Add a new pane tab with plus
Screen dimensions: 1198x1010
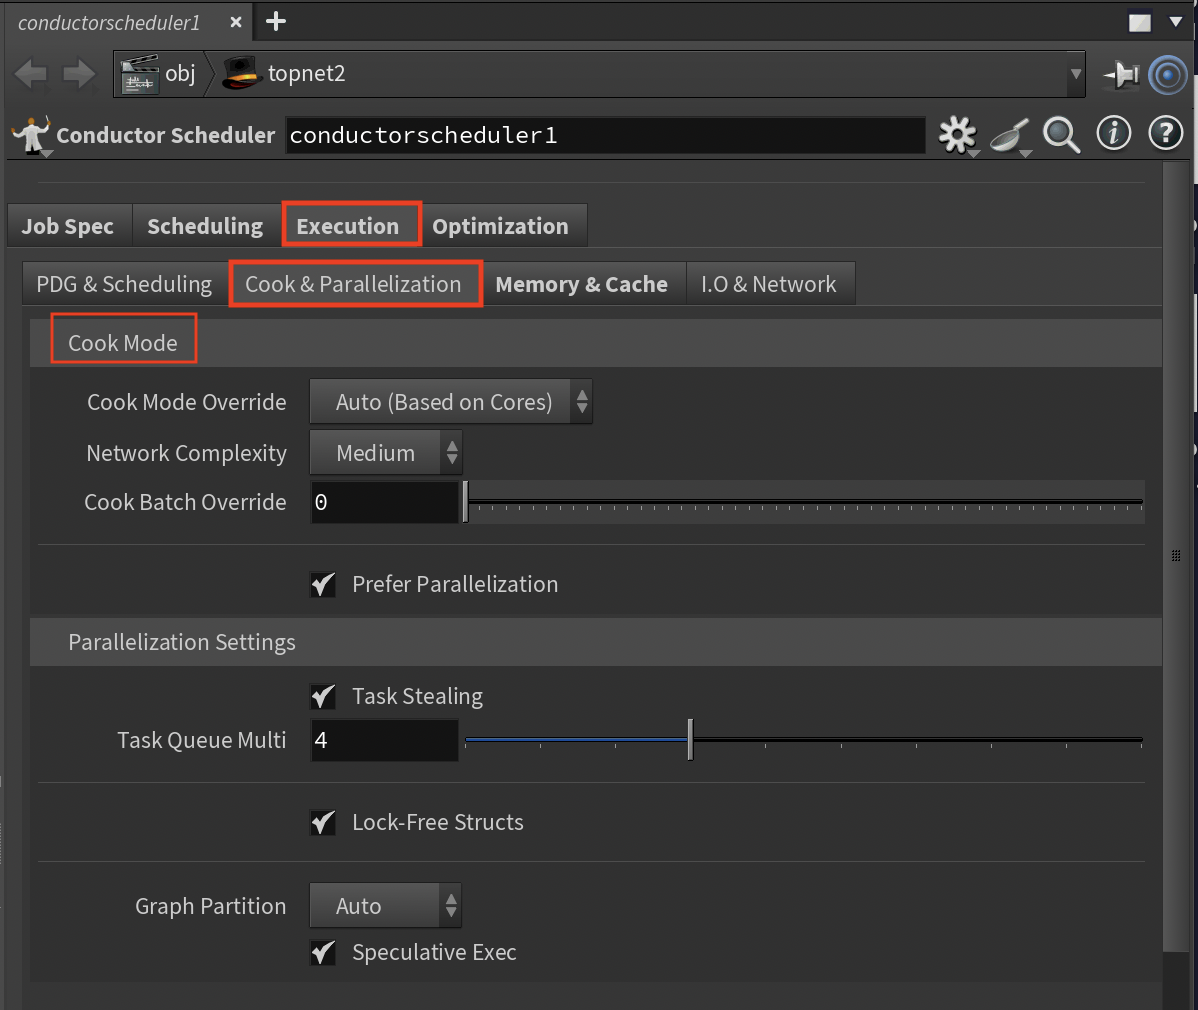click(x=276, y=21)
